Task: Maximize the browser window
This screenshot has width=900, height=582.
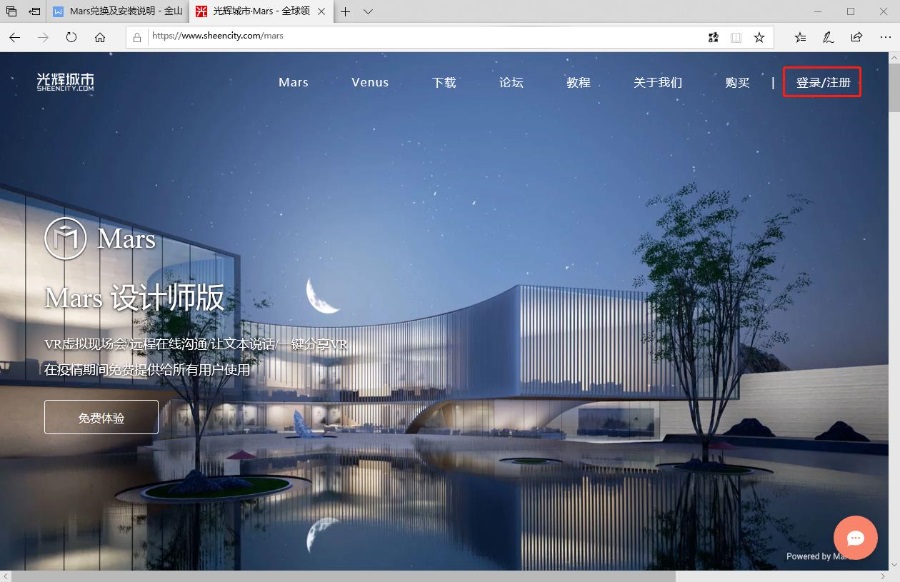Action: (851, 11)
